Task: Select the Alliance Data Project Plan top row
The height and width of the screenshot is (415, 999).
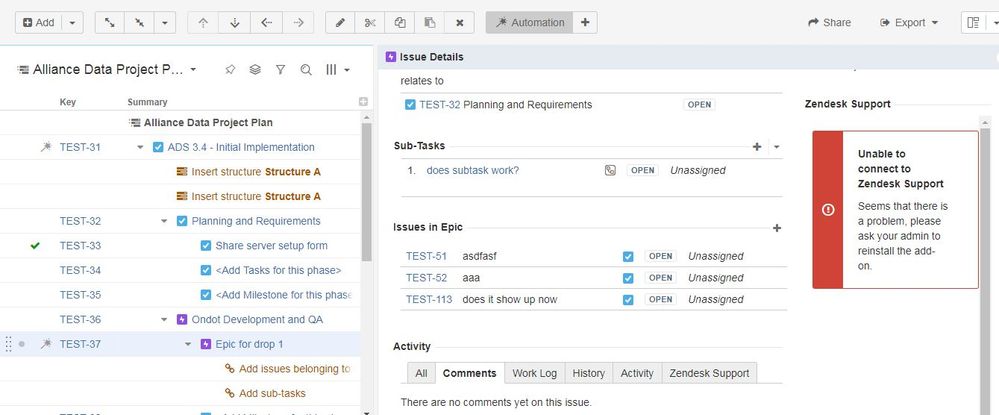Action: [x=181, y=122]
